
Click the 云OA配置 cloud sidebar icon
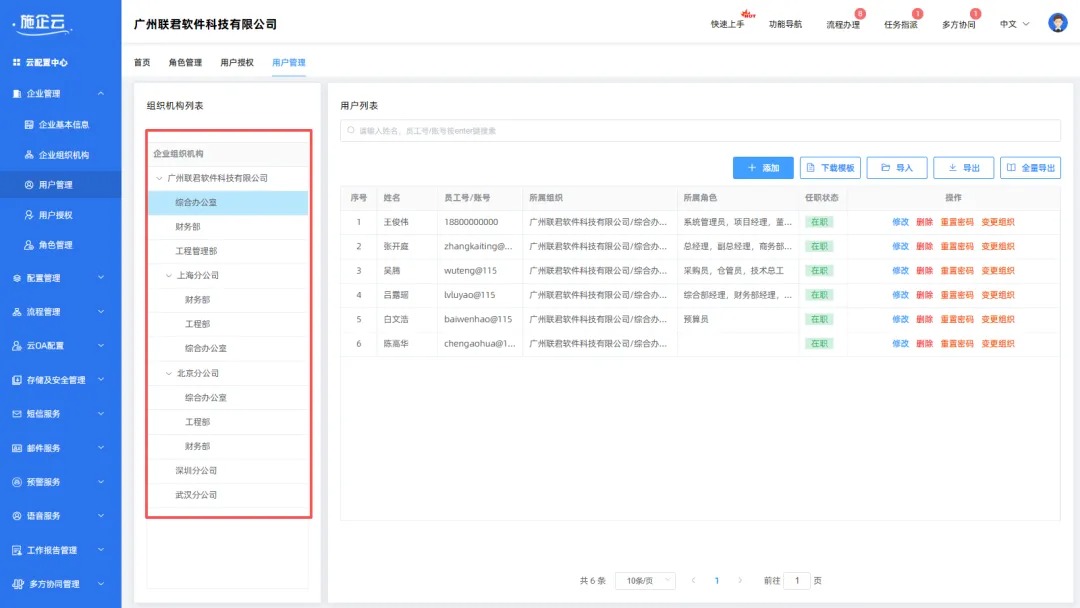[19, 344]
